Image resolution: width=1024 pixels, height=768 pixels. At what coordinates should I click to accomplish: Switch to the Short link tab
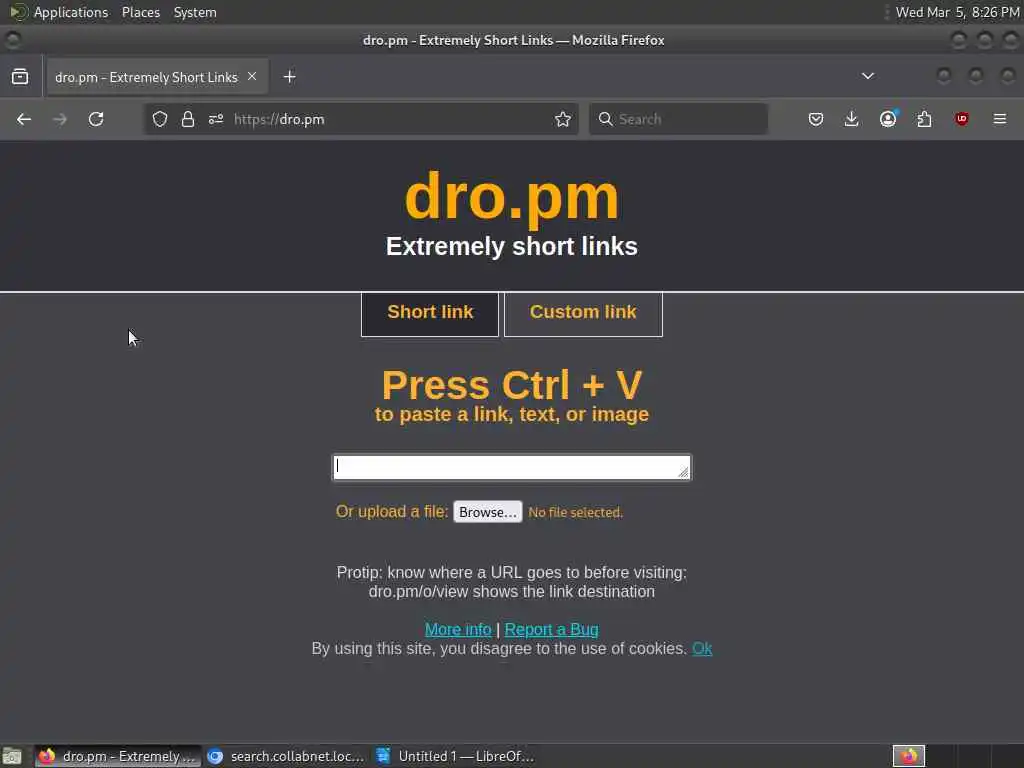[430, 314]
